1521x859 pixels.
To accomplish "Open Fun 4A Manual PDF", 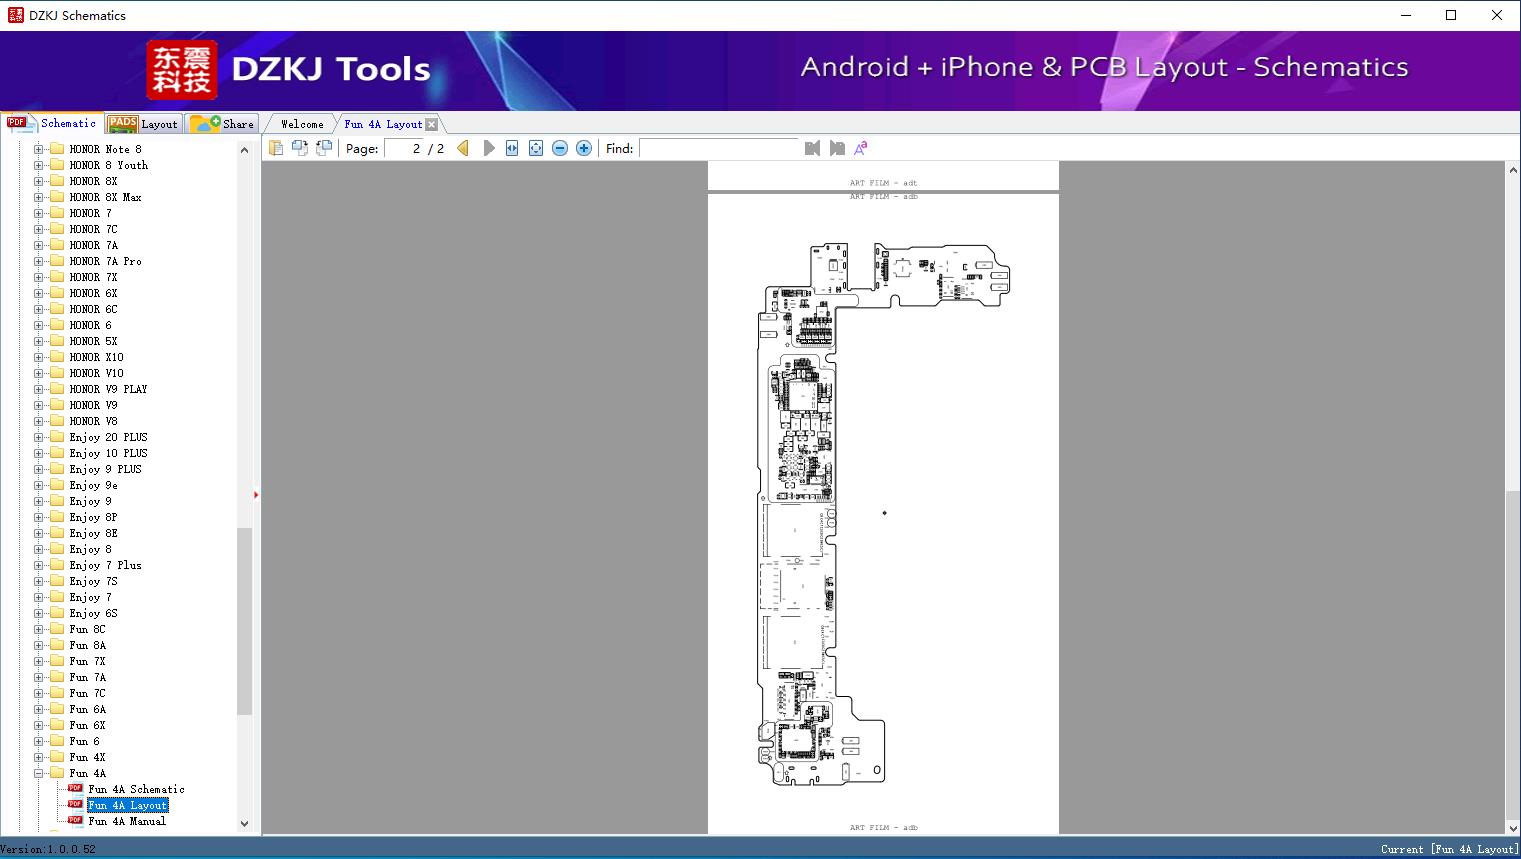I will (x=127, y=821).
